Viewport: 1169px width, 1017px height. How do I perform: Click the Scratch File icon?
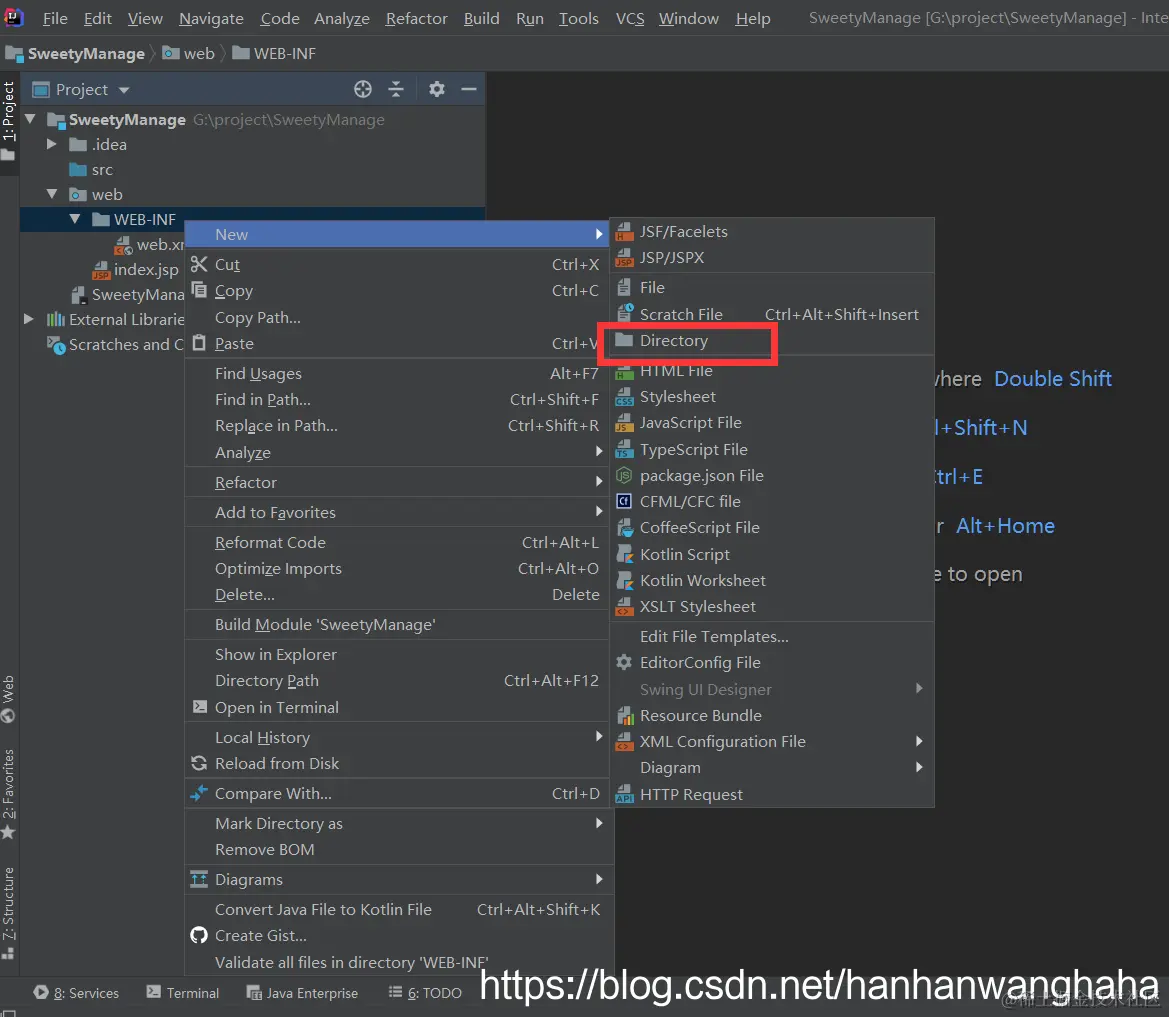tap(625, 314)
